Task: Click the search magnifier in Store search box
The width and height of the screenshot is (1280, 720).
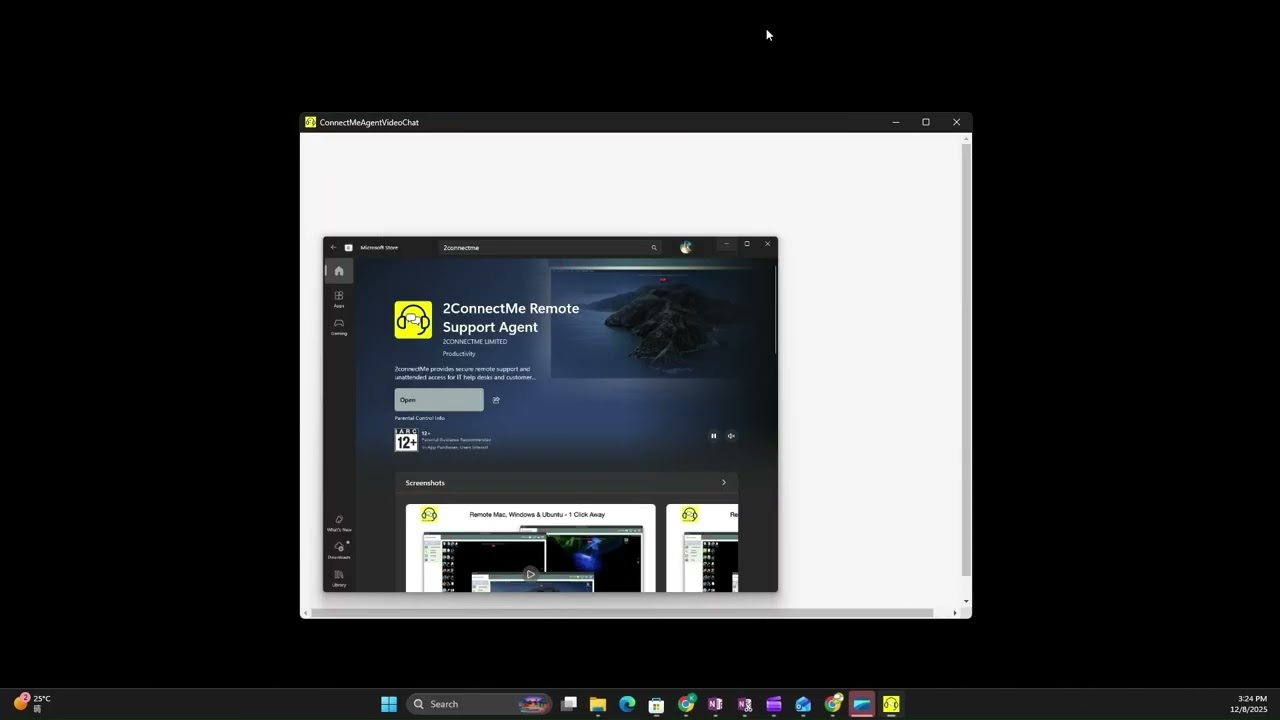Action: pyautogui.click(x=654, y=247)
